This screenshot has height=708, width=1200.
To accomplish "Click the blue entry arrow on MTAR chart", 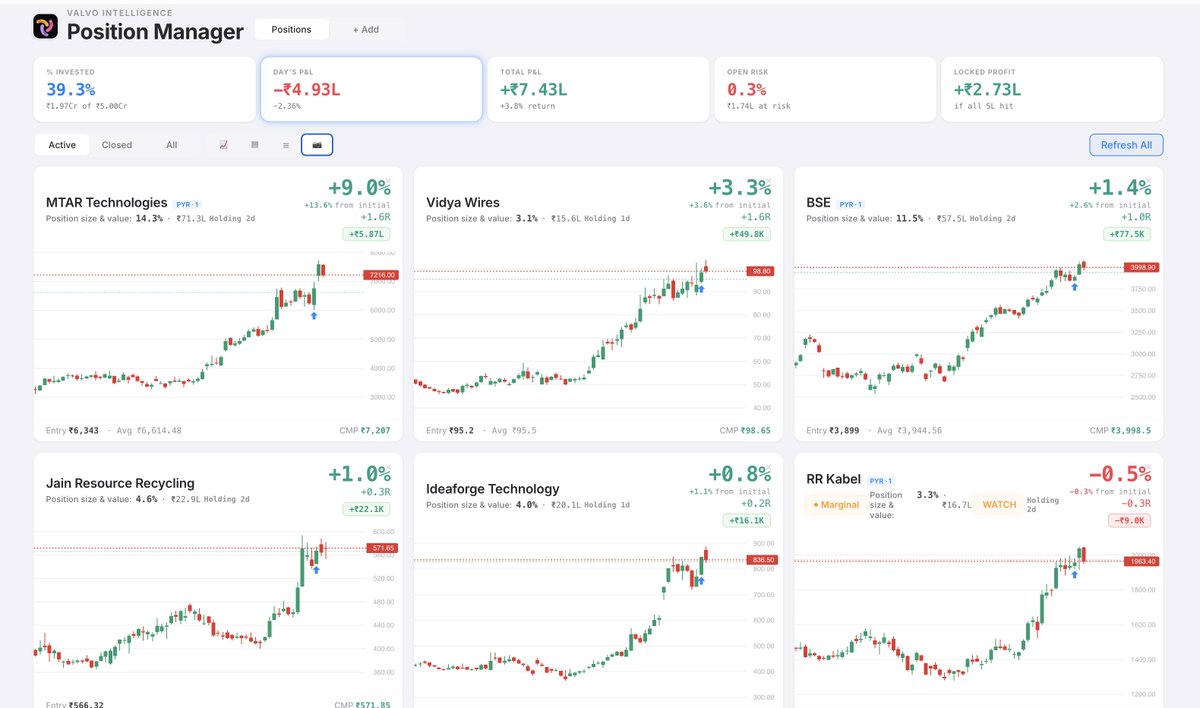I will (x=314, y=315).
